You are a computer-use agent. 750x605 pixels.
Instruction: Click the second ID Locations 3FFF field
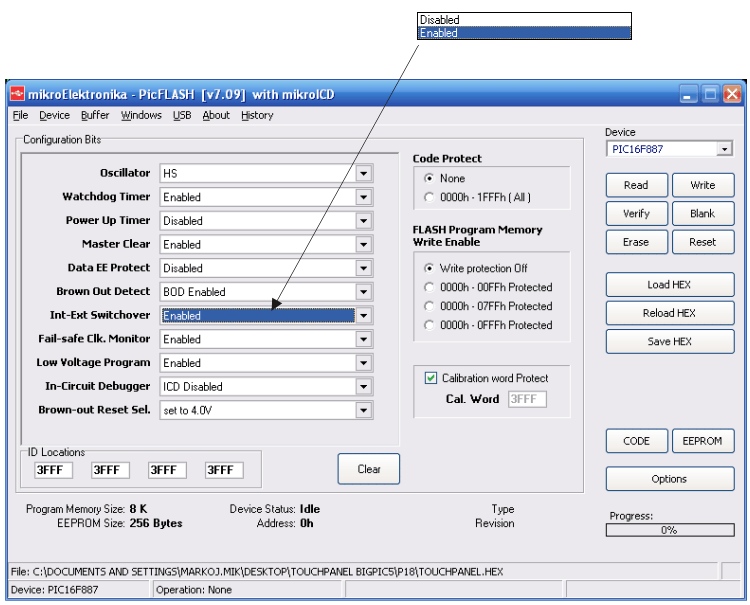point(110,470)
